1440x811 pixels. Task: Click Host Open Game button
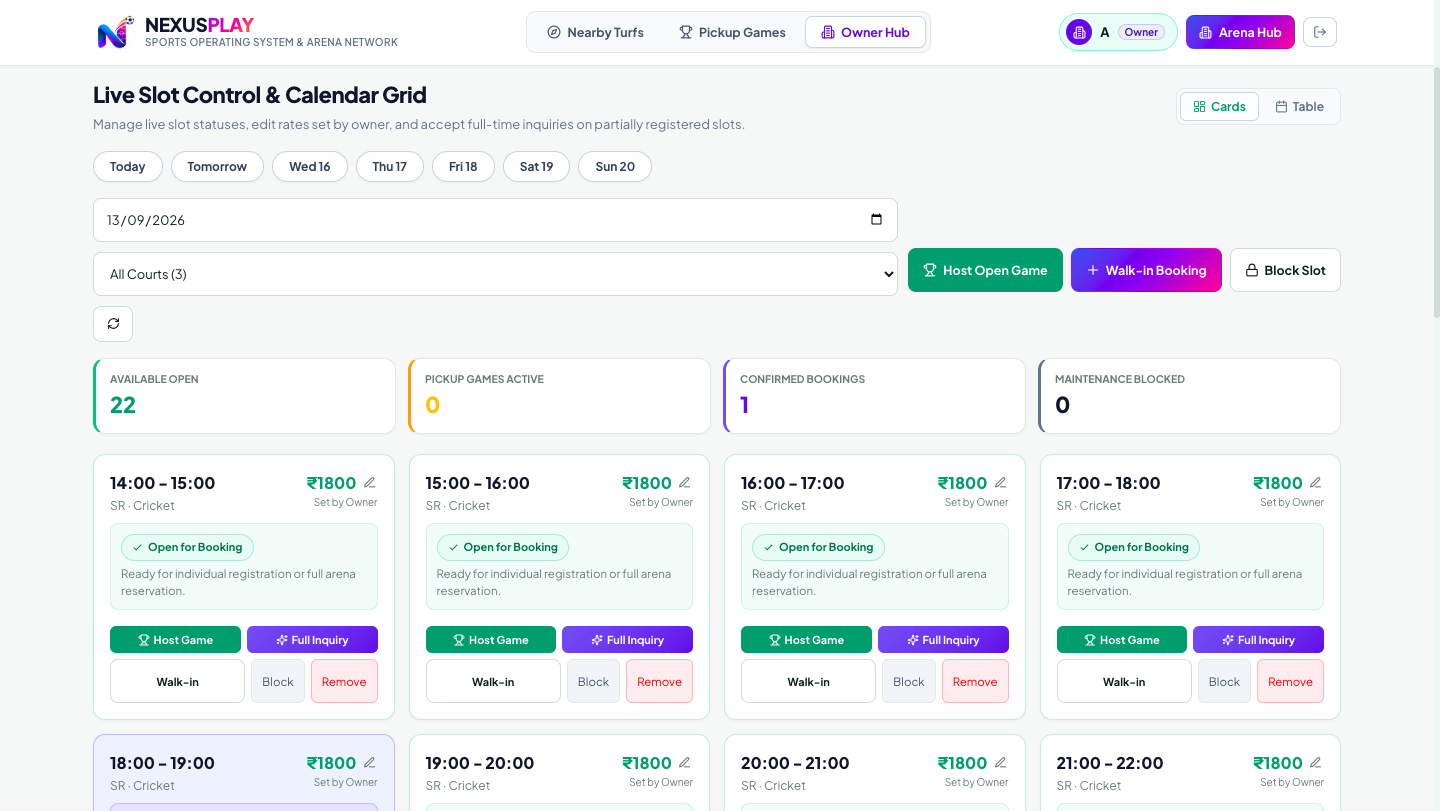coord(985,270)
